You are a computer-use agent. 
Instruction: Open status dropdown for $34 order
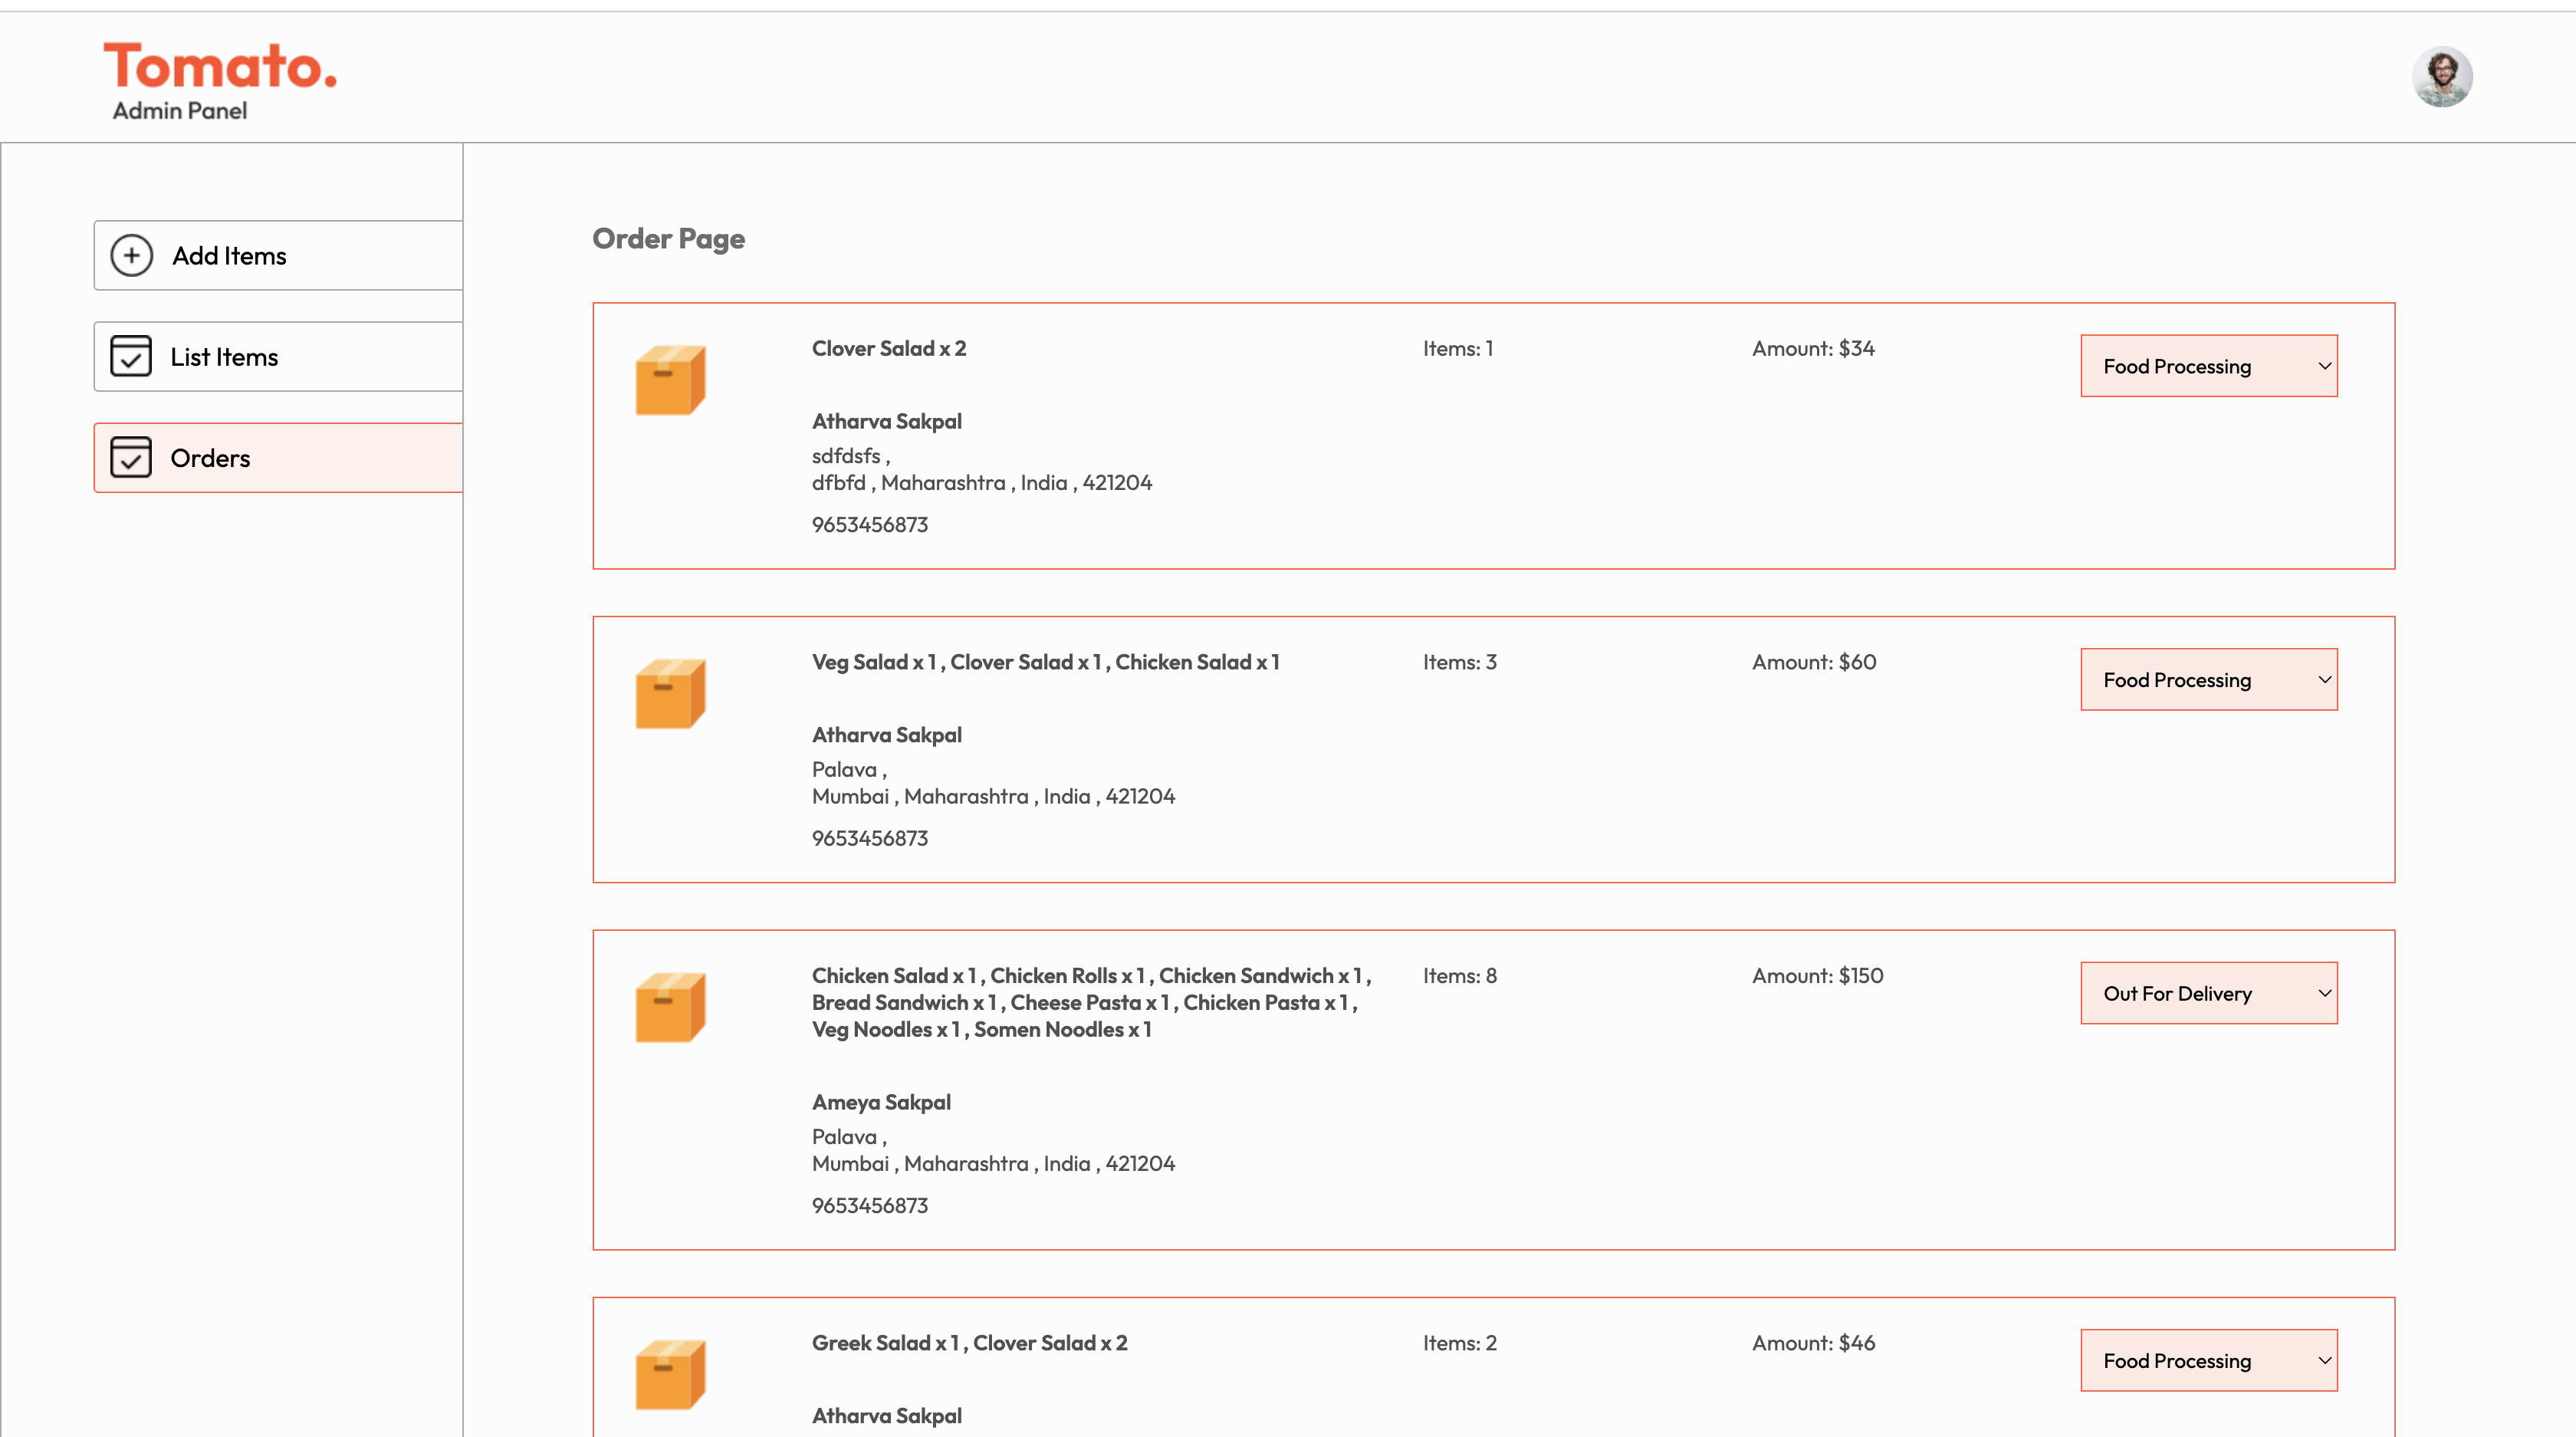pos(2208,366)
